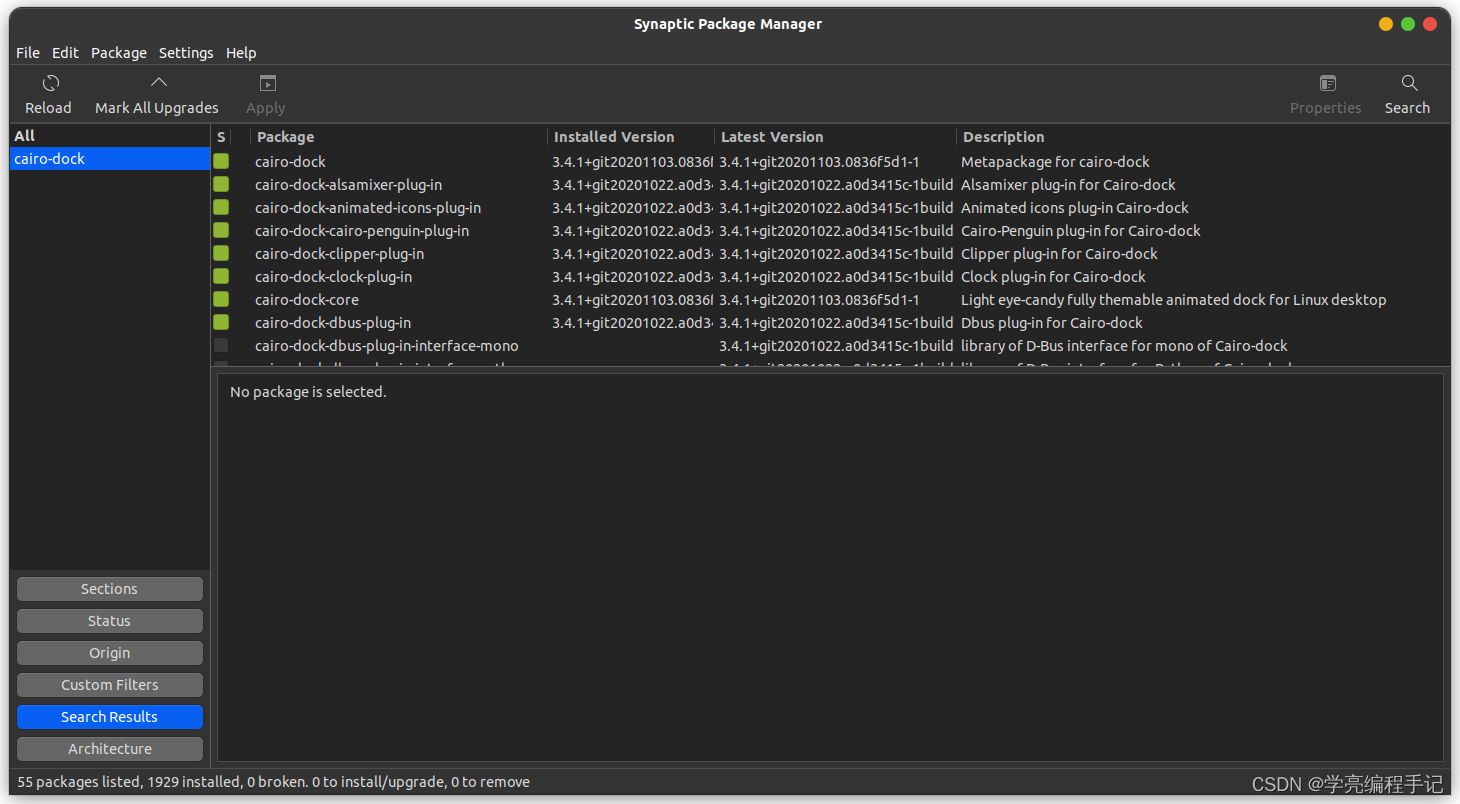Toggle status box of cairo-dock-animated-icons-plug-in
Screen dimensions: 1460x804
point(221,207)
